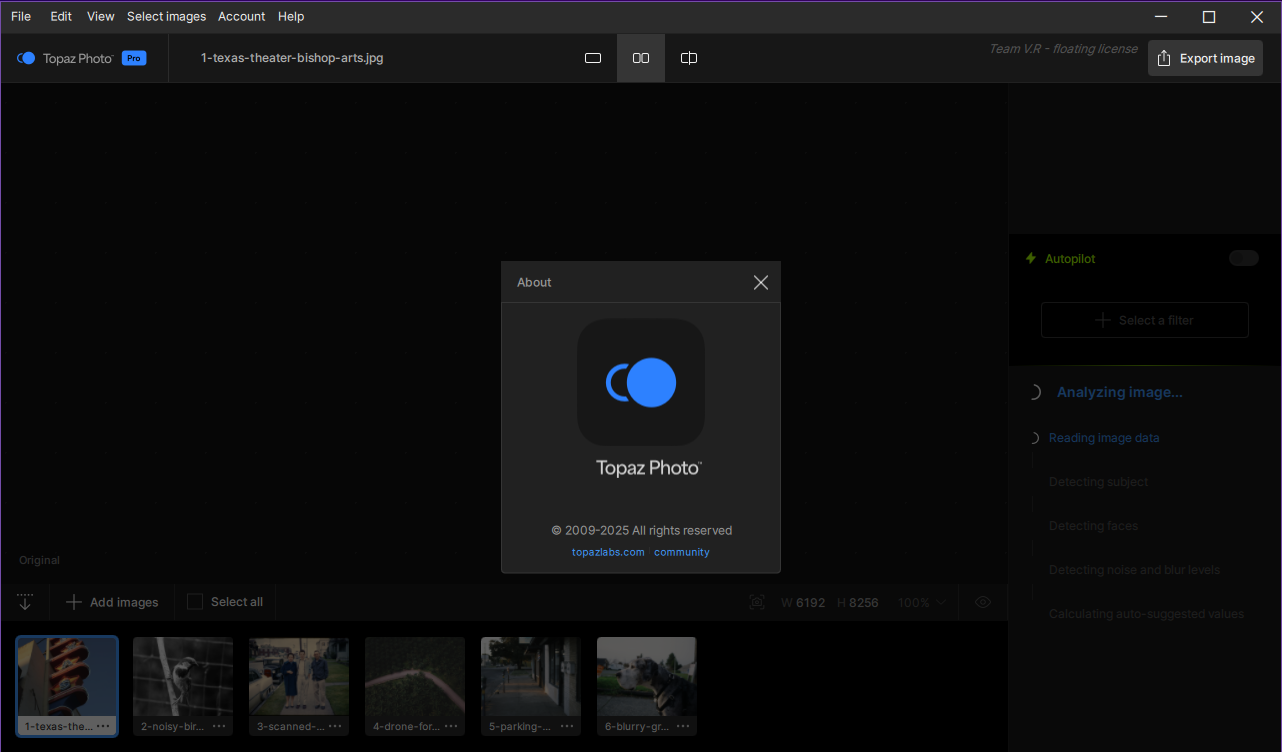Click the Detecting faces step
1282x752 pixels.
[1093, 526]
